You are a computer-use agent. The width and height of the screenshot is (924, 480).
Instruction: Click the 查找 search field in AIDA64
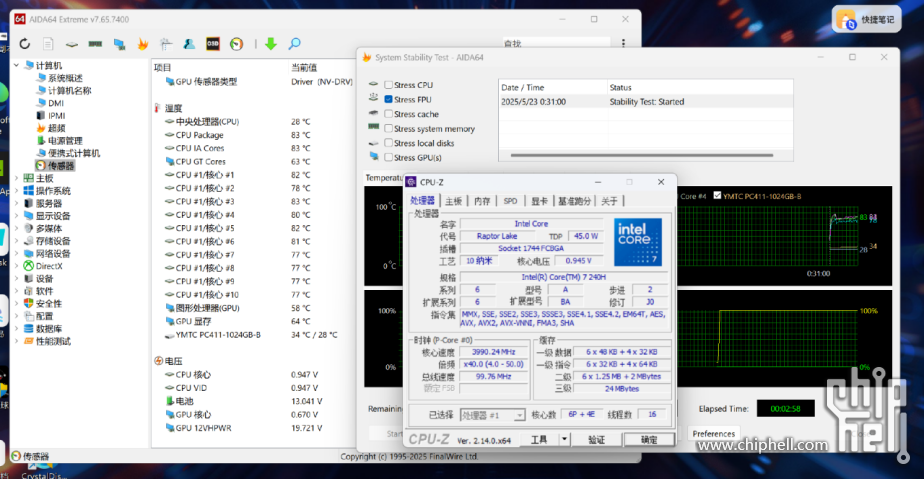tap(555, 43)
